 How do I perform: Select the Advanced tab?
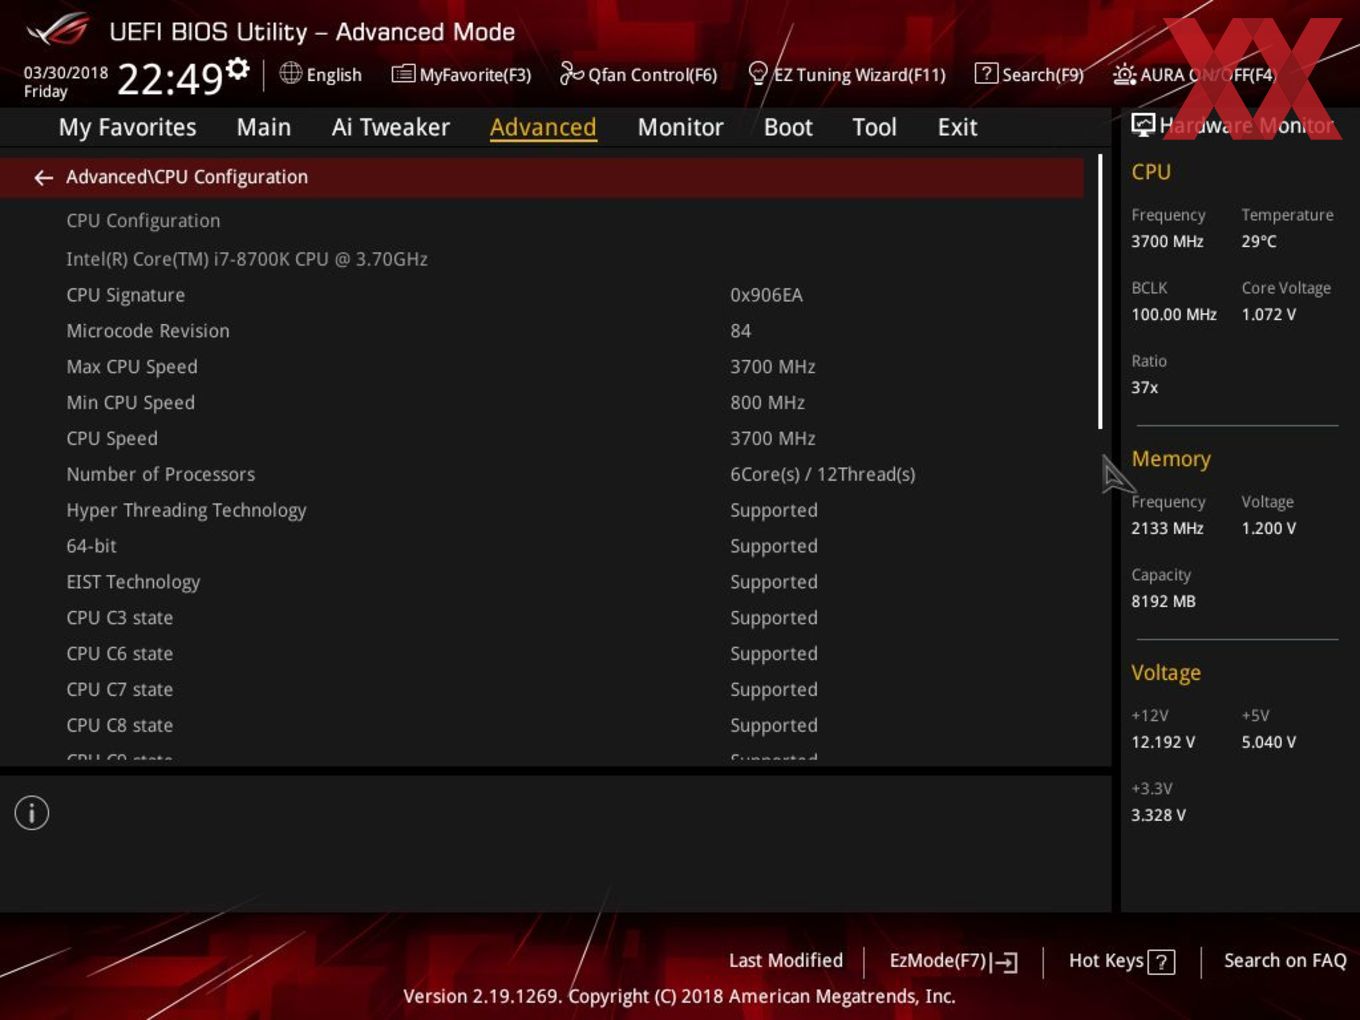543,127
